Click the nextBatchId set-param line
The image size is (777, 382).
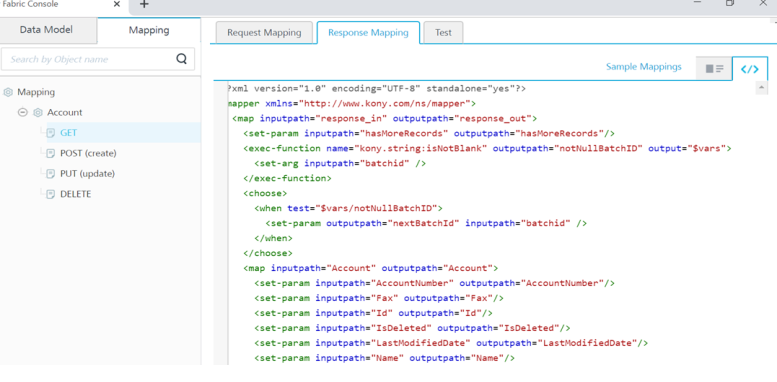click(x=426, y=223)
